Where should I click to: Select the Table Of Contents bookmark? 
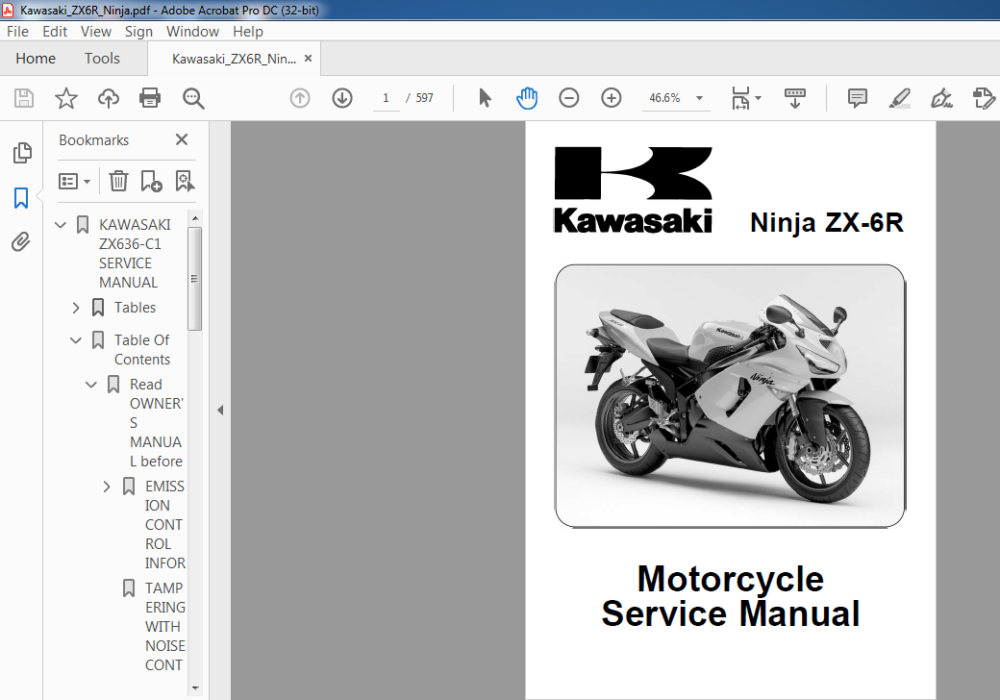point(142,350)
